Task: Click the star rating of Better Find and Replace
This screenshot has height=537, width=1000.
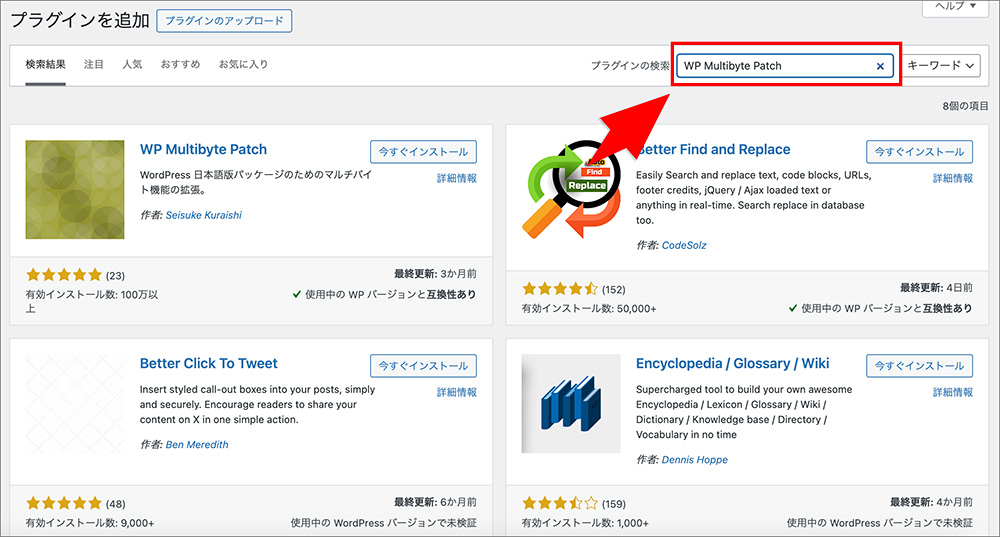Action: point(560,290)
